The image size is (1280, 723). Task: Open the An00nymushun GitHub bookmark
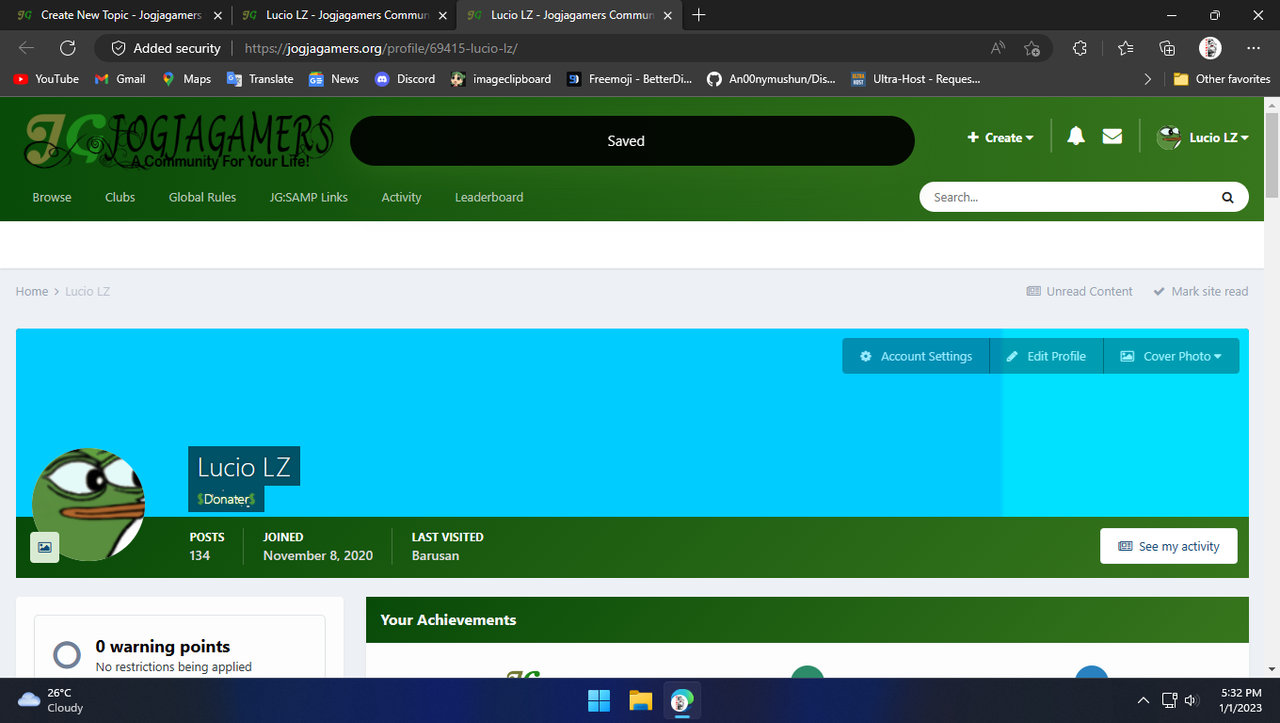[771, 79]
